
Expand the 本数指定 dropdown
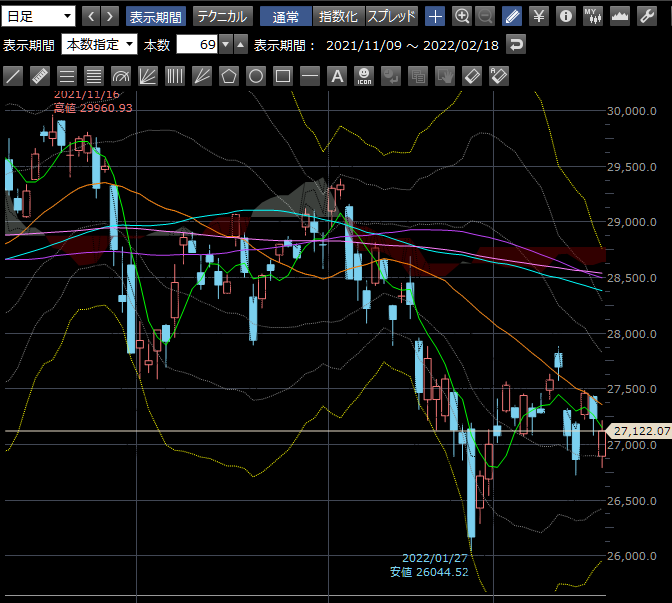pyautogui.click(x=99, y=44)
